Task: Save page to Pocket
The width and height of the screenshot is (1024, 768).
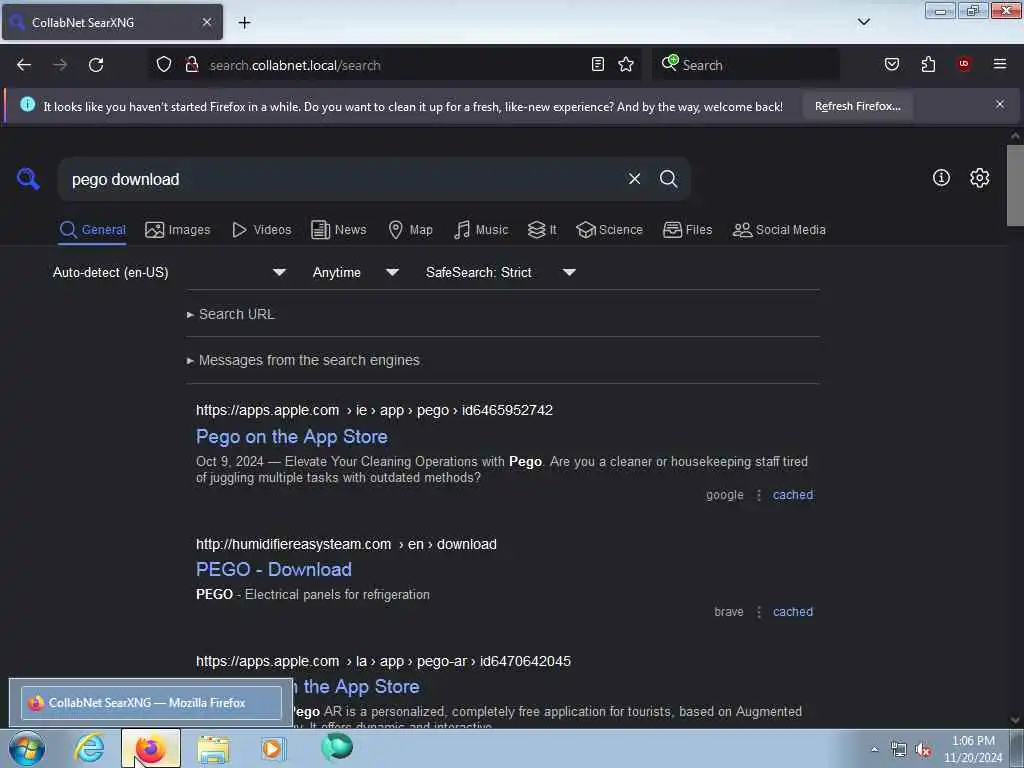Action: 891,64
